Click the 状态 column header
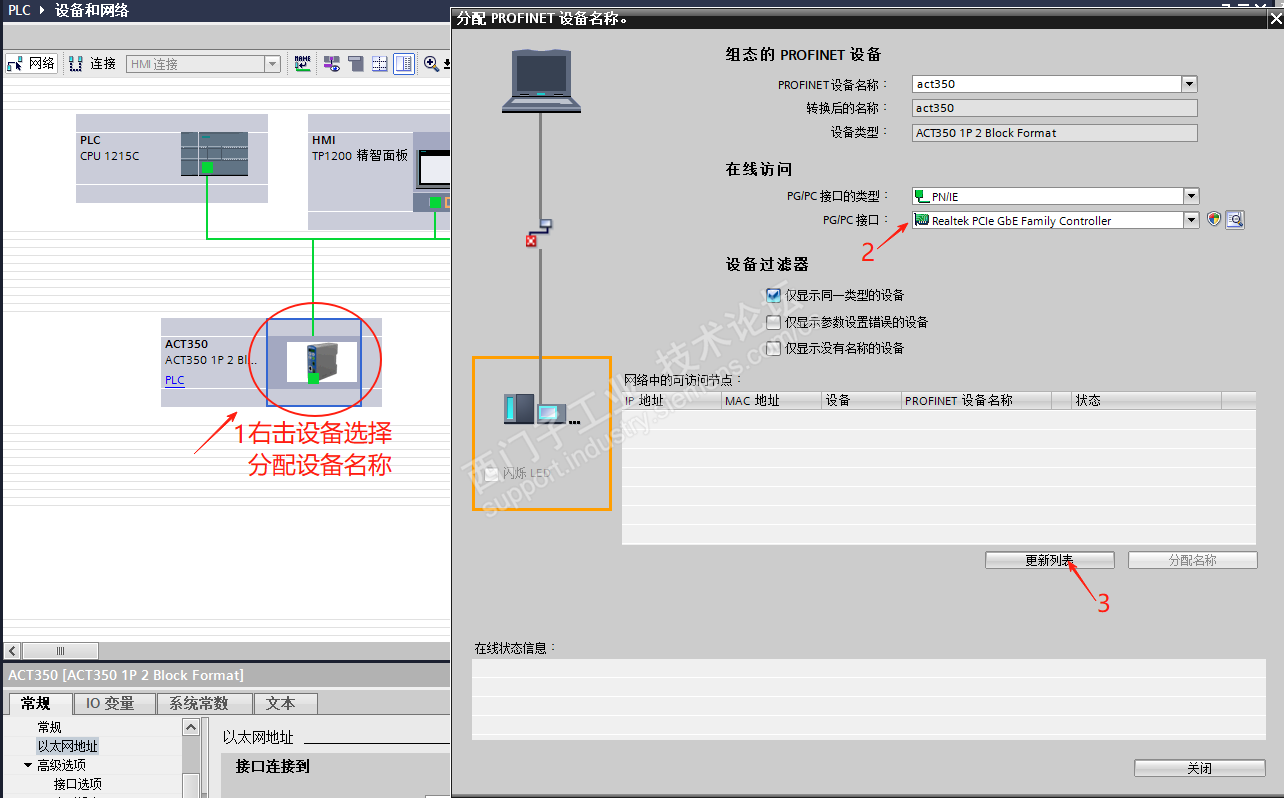1284x798 pixels. (1146, 400)
